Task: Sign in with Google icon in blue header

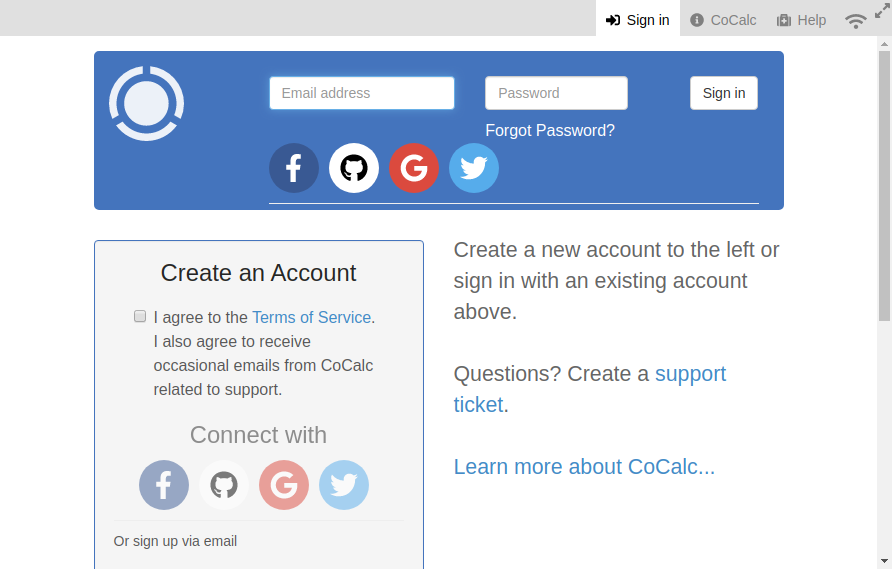Action: (414, 168)
